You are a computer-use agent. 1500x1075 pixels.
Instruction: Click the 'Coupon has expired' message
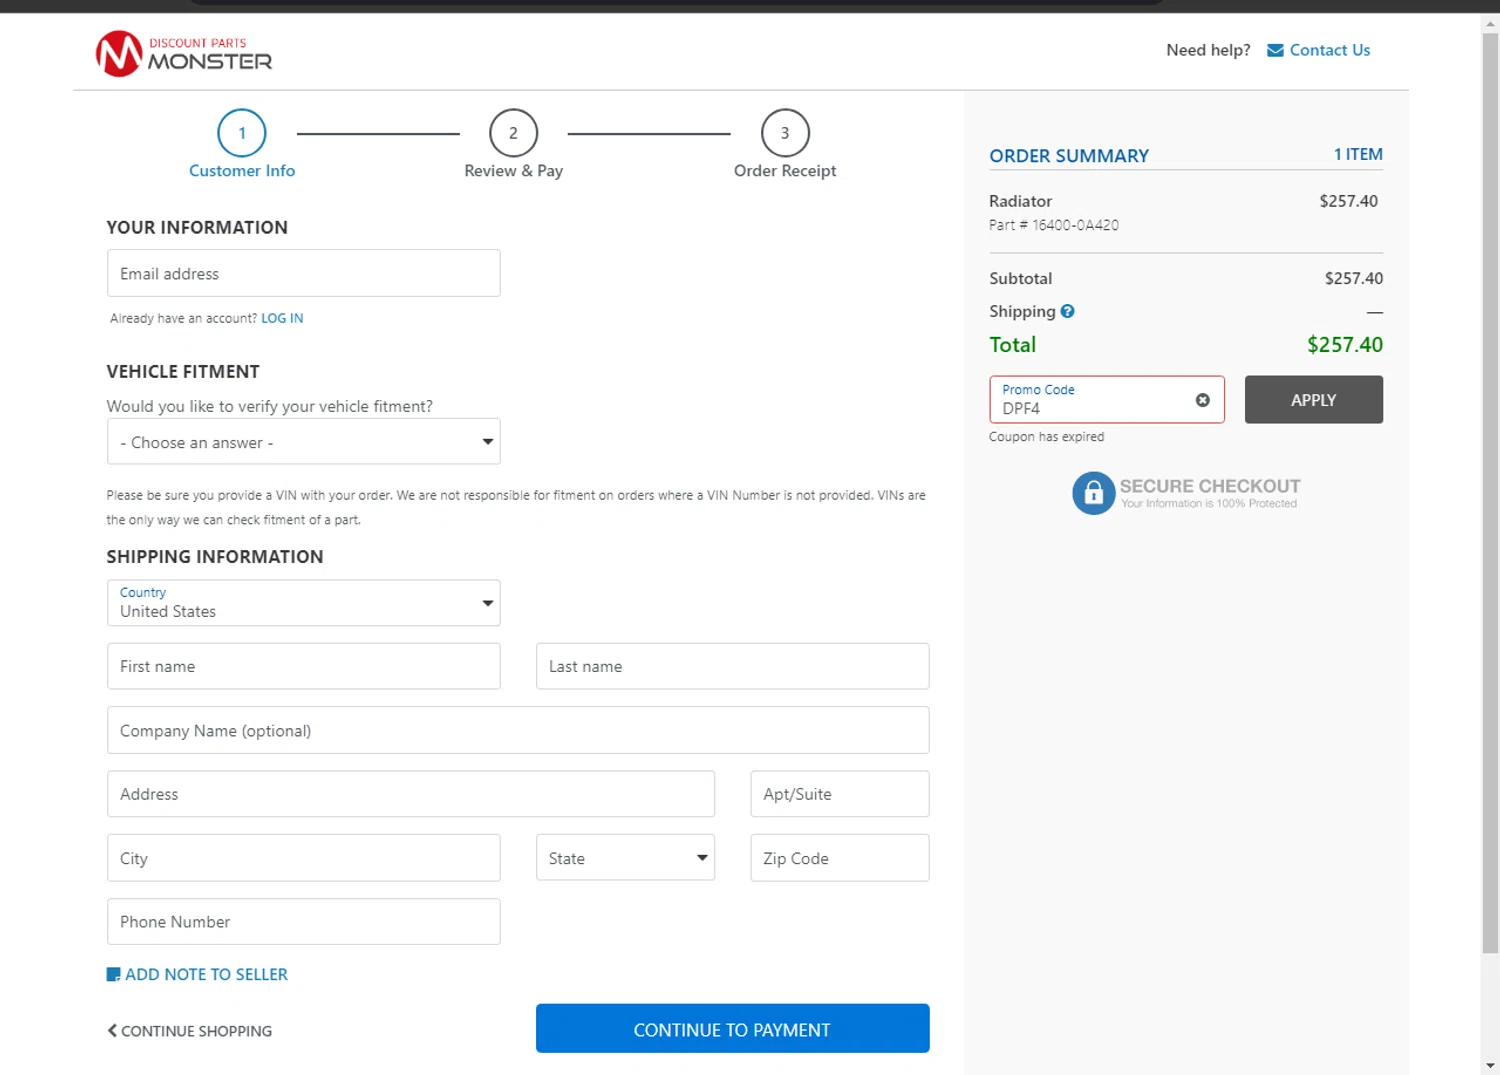pos(1046,437)
